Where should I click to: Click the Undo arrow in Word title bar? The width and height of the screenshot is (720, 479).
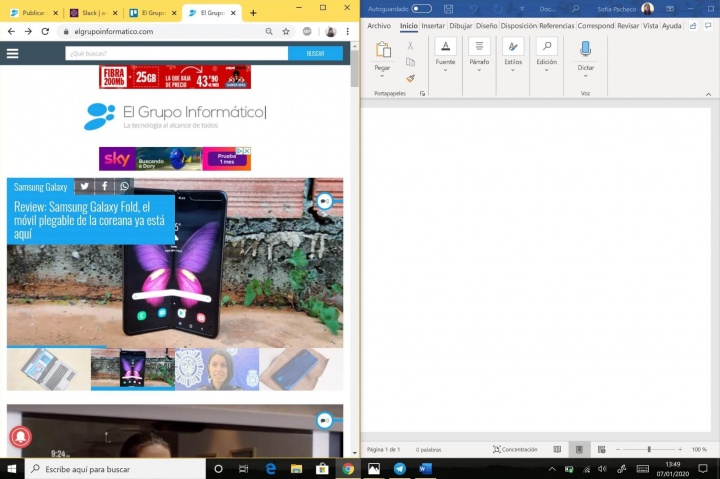click(473, 9)
